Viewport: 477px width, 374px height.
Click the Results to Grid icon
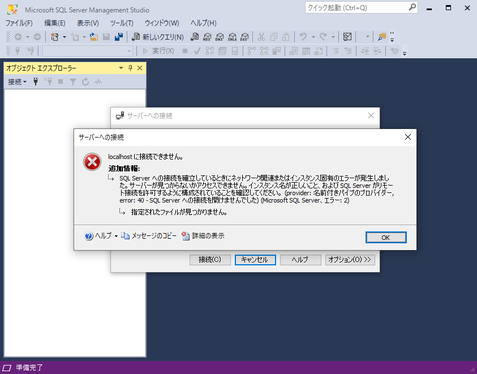[306, 51]
